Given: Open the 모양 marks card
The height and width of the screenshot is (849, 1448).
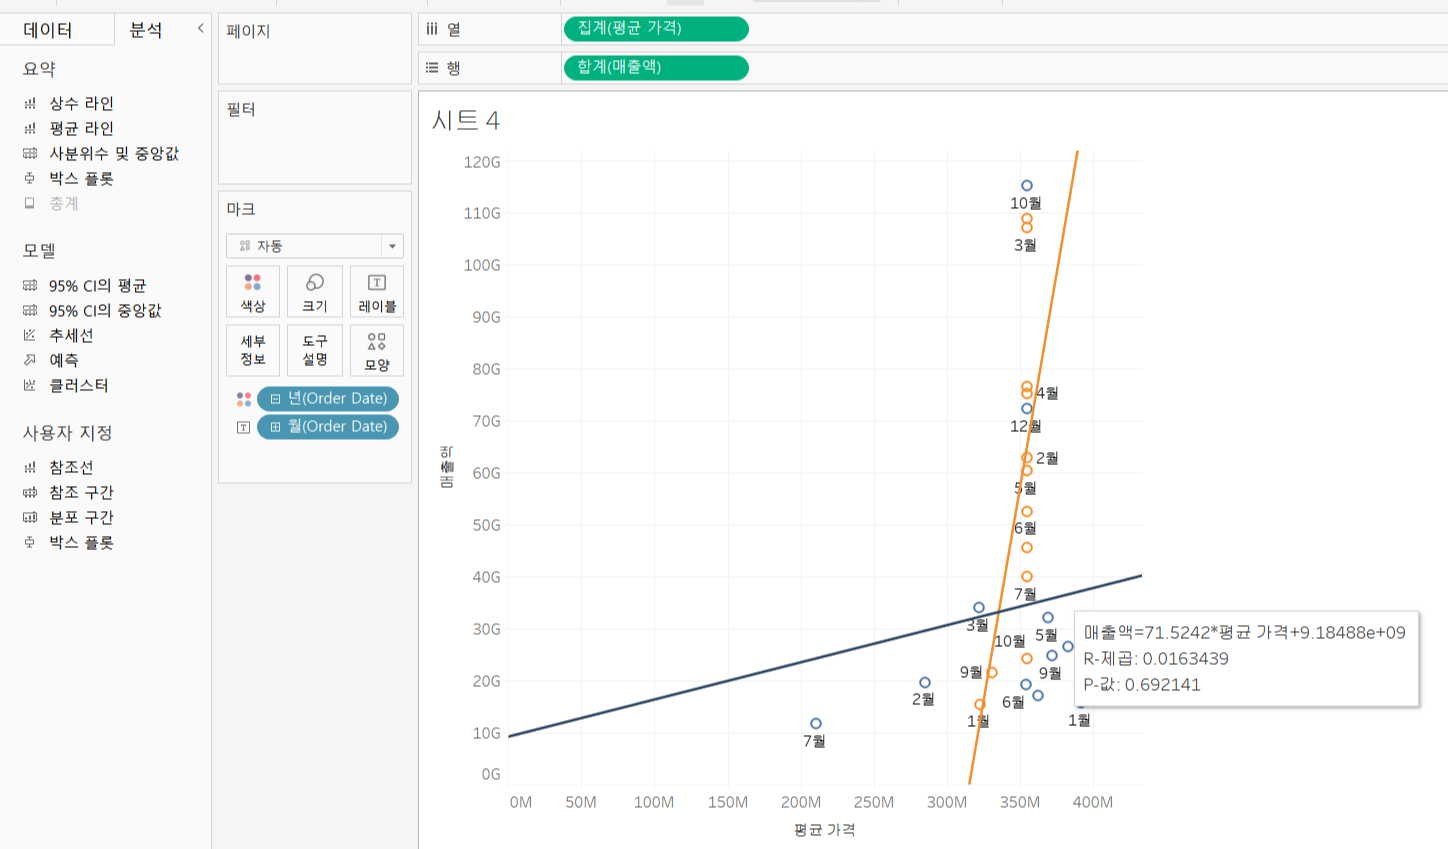Looking at the screenshot, I should (377, 350).
